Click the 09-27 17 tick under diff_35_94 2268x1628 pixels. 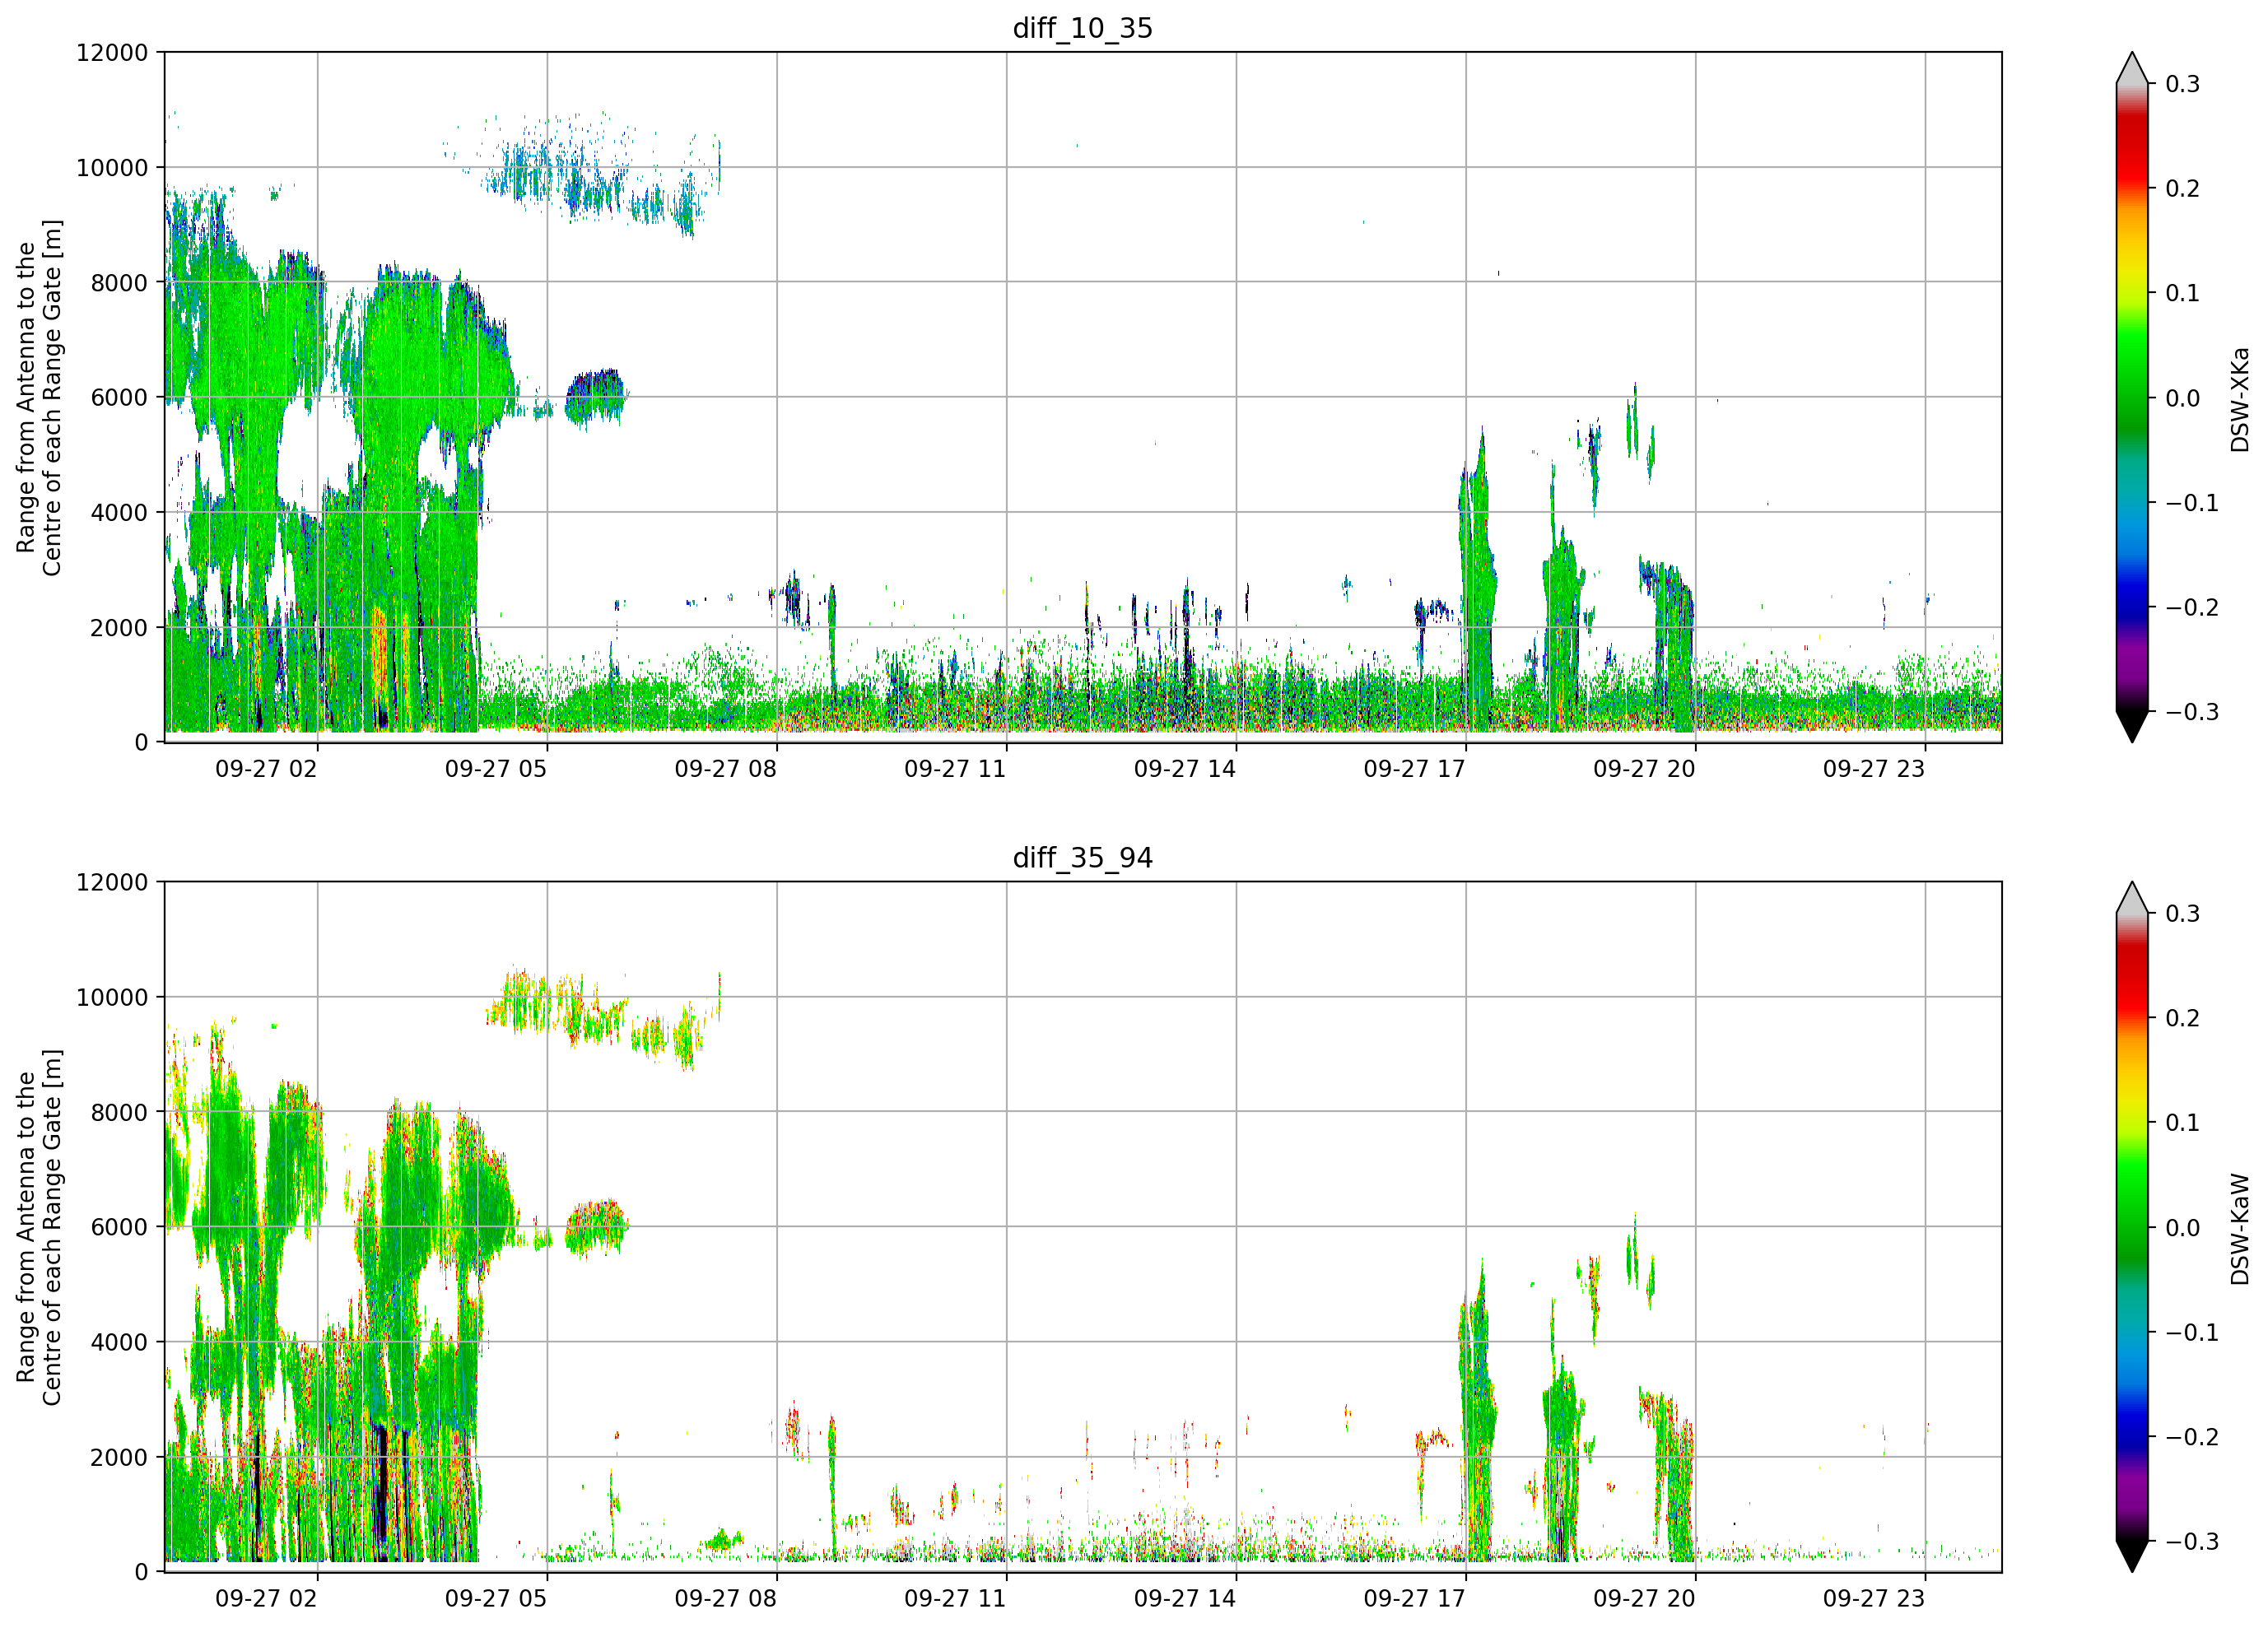(1414, 1599)
